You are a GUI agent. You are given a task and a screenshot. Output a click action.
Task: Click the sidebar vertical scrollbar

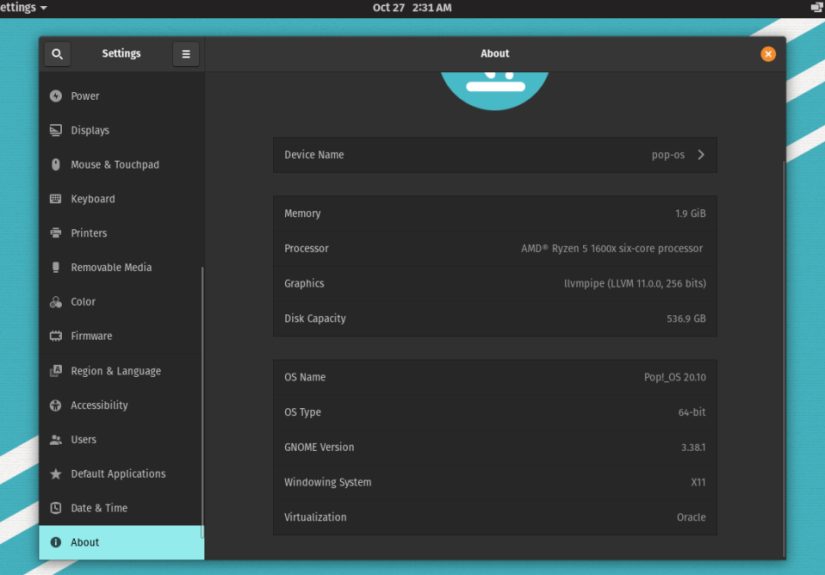[x=202, y=402]
